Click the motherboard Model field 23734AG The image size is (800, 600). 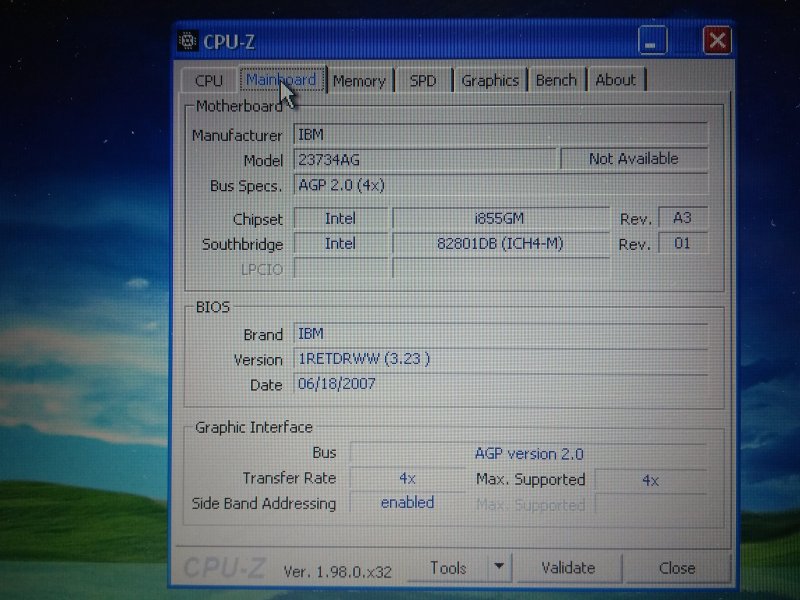click(424, 160)
